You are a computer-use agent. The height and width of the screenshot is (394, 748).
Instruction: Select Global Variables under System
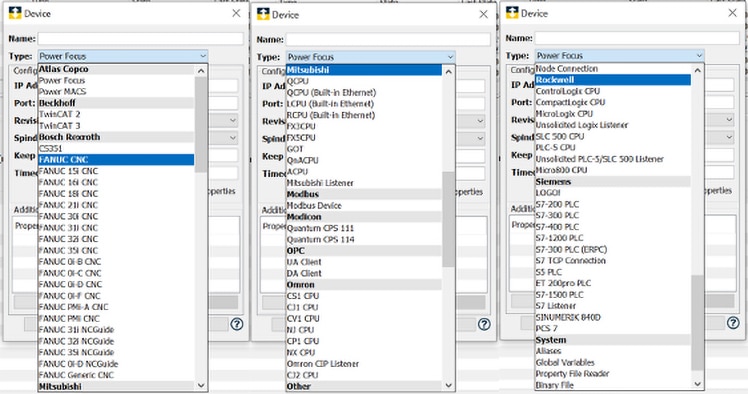pos(565,363)
